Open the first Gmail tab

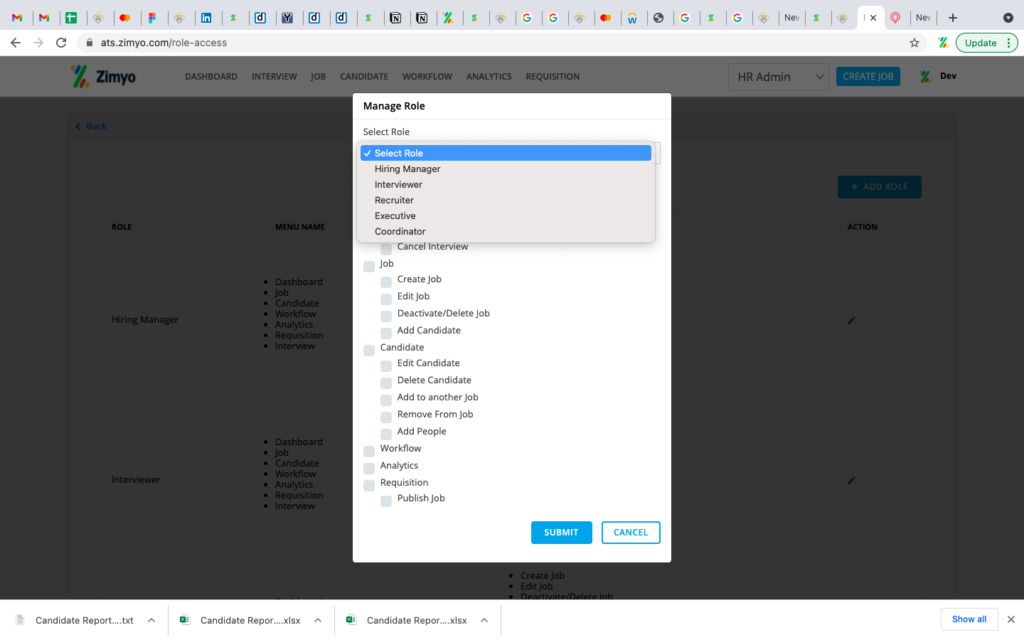18,18
